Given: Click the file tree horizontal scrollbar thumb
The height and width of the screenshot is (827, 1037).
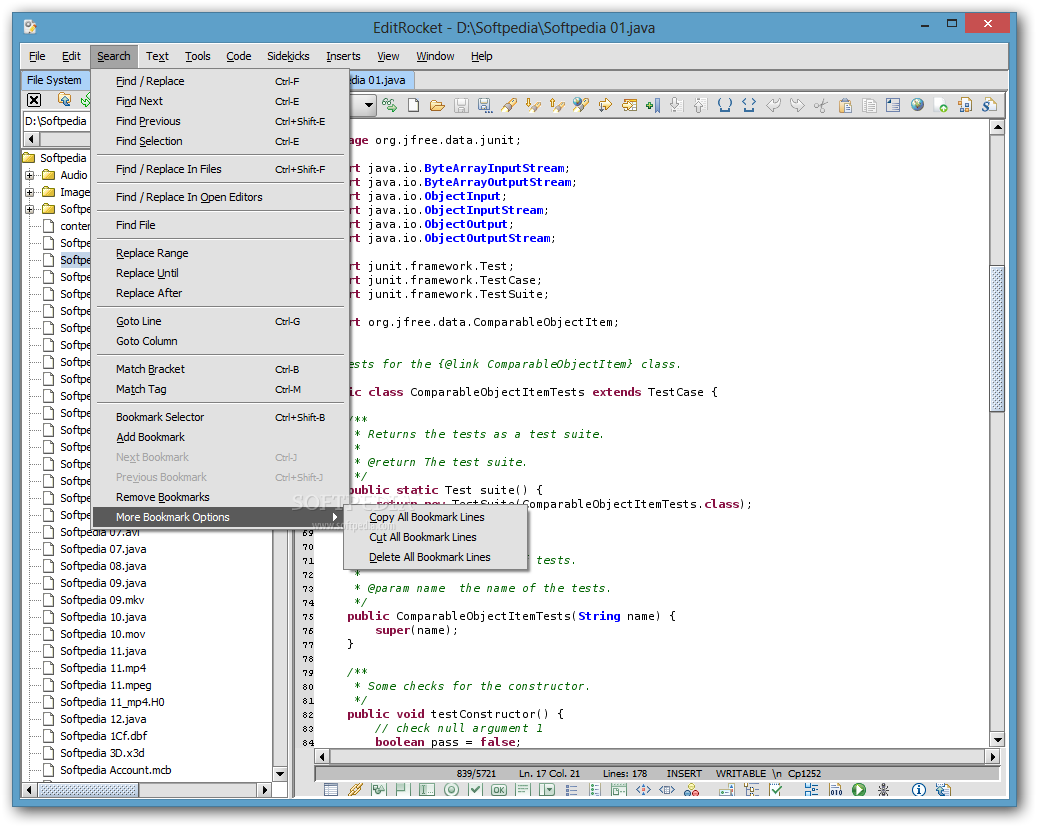Looking at the screenshot, I should (89, 789).
